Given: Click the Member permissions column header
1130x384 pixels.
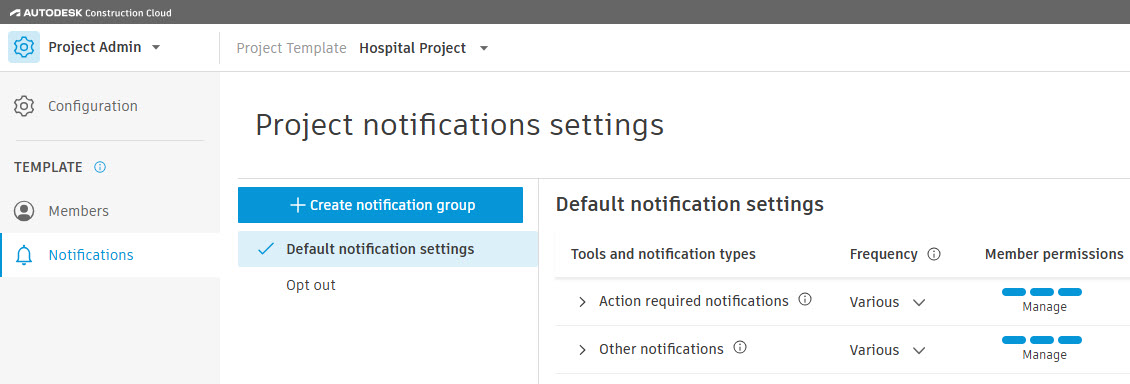Looking at the screenshot, I should (x=1054, y=254).
